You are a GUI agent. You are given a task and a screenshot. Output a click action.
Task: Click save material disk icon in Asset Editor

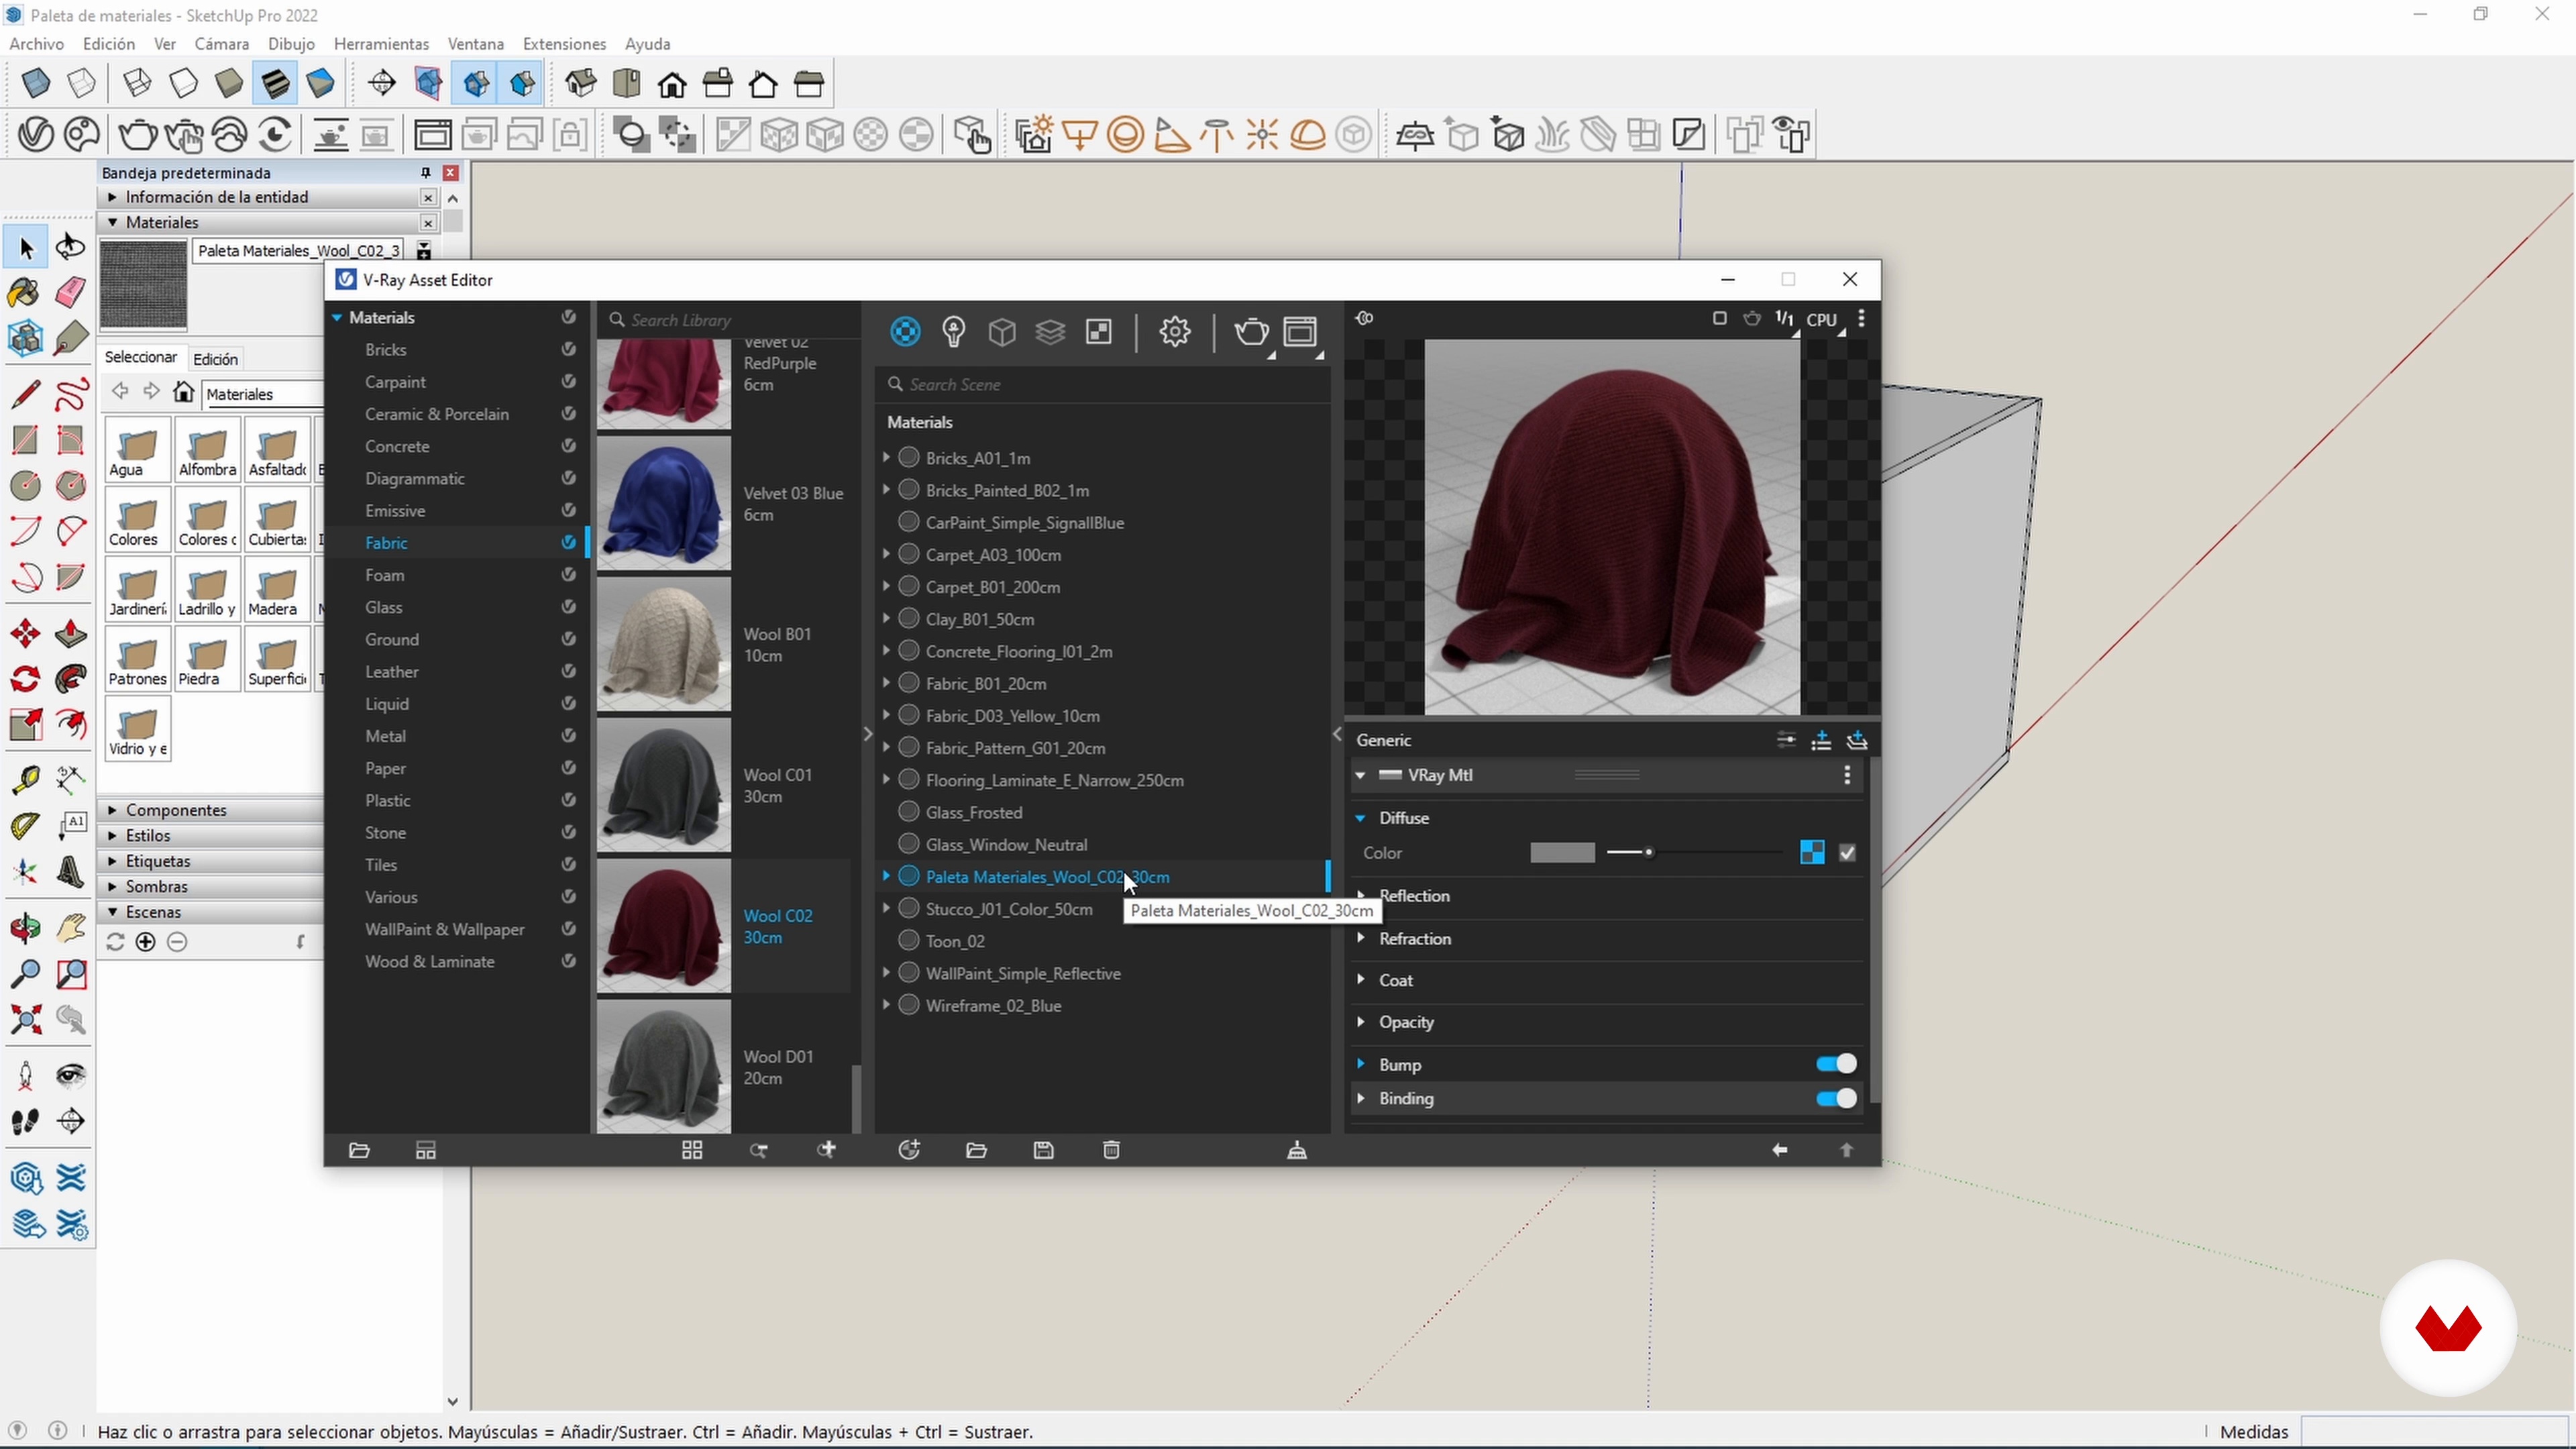pos(1044,1150)
